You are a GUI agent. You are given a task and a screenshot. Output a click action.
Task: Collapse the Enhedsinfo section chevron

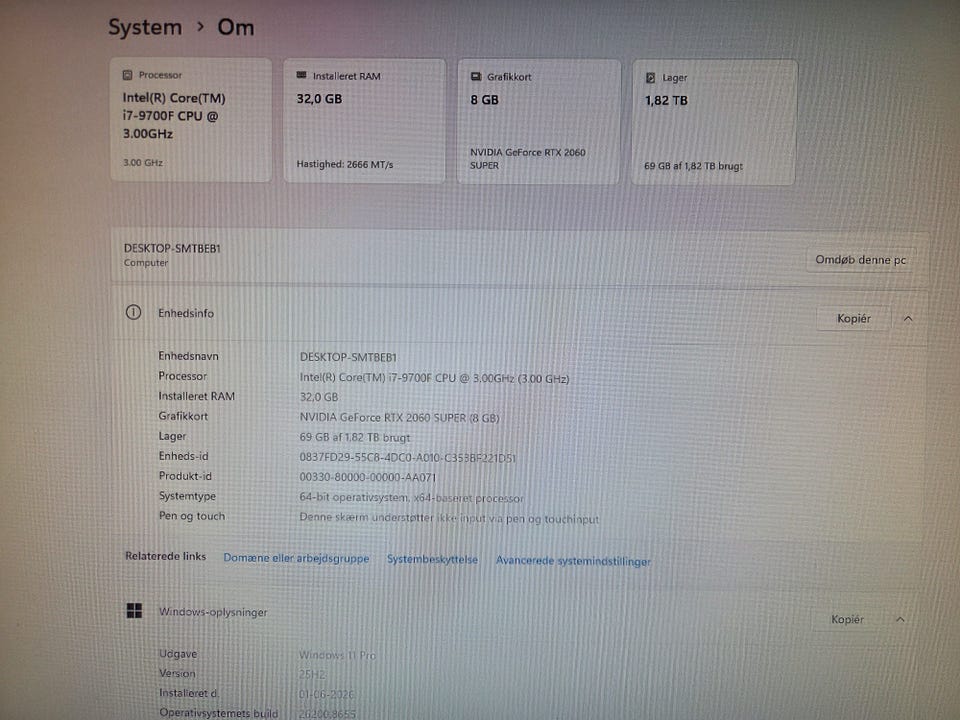pyautogui.click(x=908, y=318)
